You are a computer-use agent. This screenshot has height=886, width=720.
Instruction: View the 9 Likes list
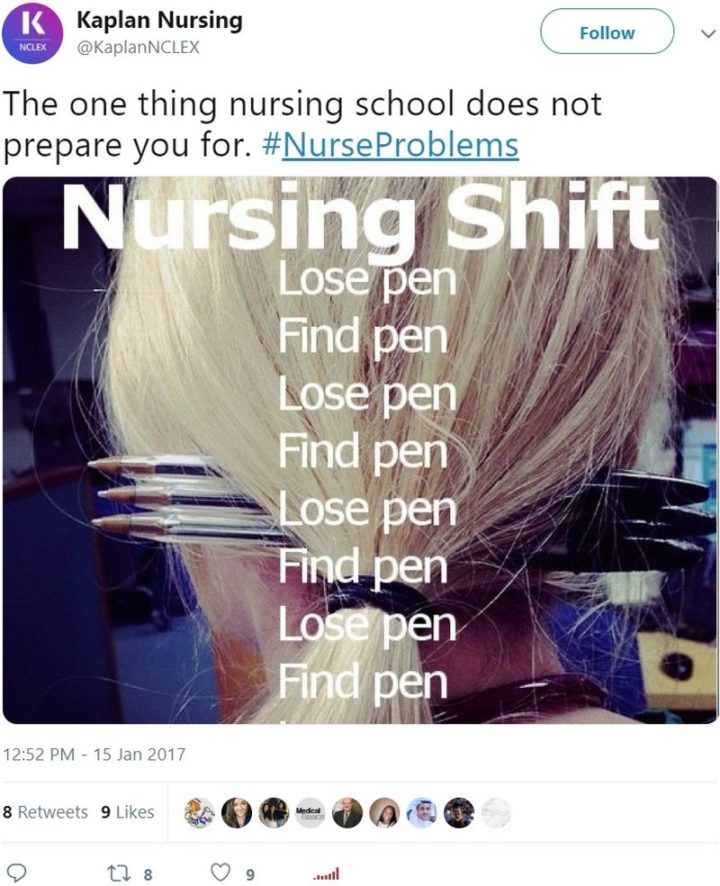pos(128,812)
